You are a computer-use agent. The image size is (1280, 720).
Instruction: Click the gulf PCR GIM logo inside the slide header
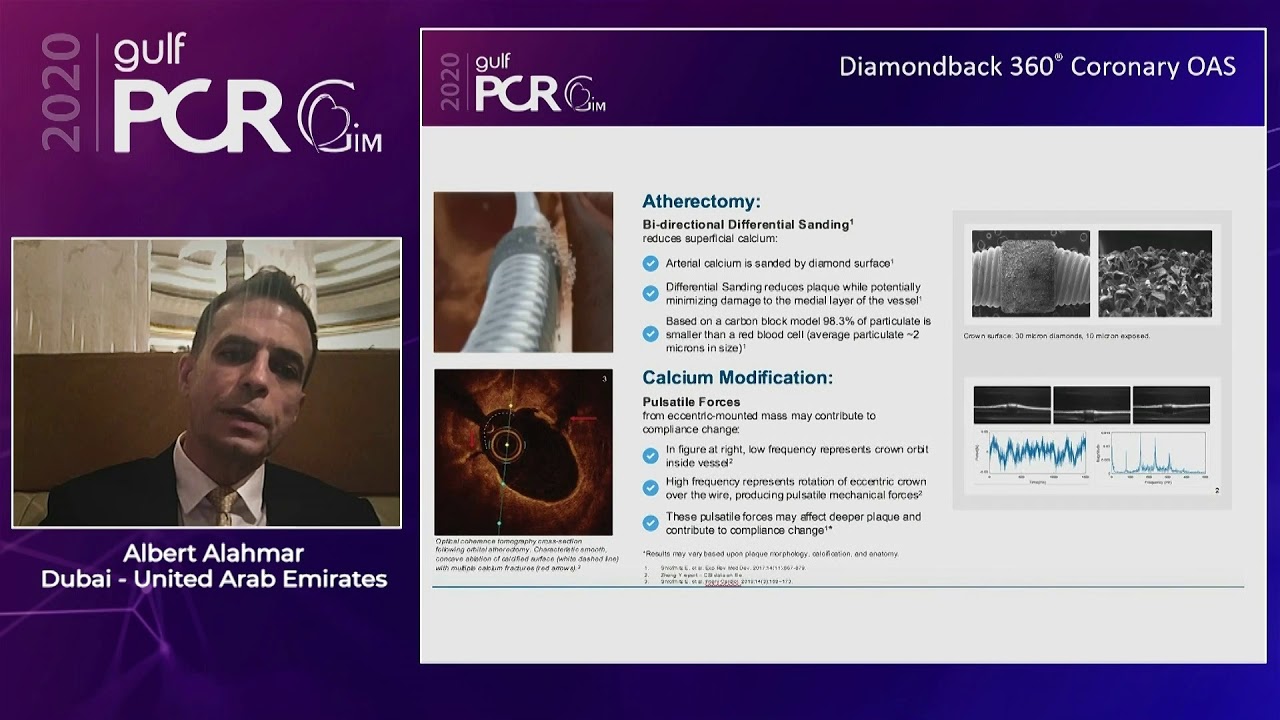(525, 80)
